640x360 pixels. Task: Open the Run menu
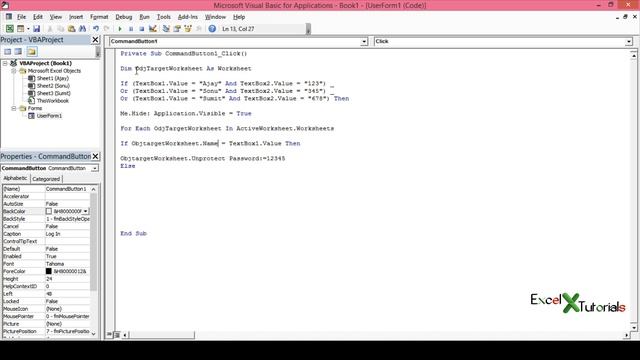144,17
